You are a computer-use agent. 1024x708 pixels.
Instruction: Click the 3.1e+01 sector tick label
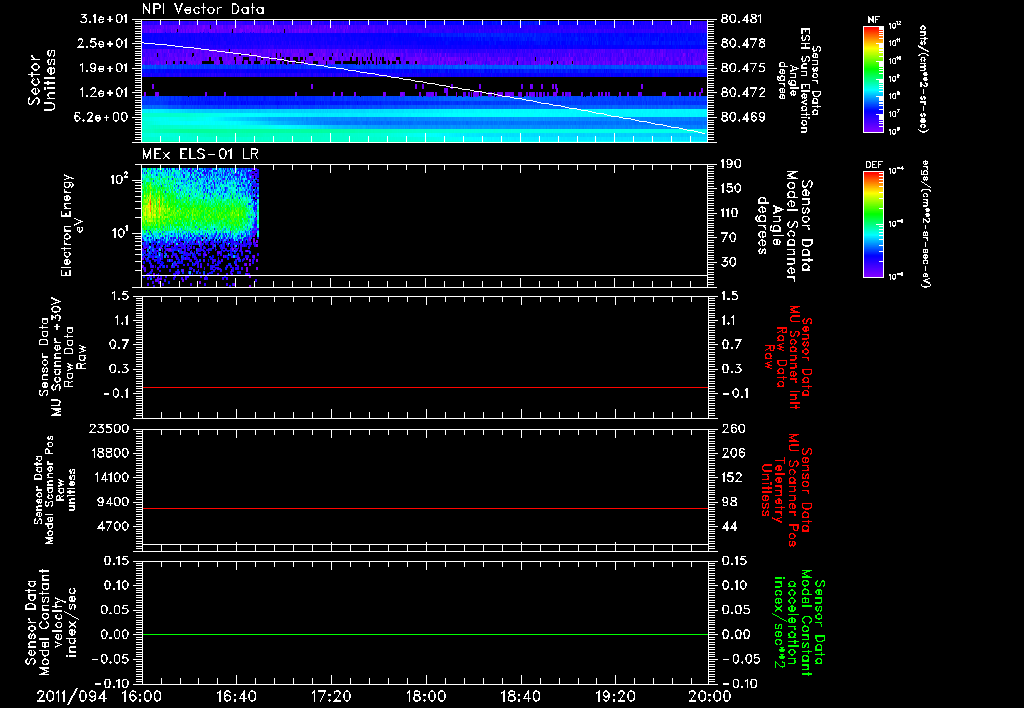click(102, 19)
